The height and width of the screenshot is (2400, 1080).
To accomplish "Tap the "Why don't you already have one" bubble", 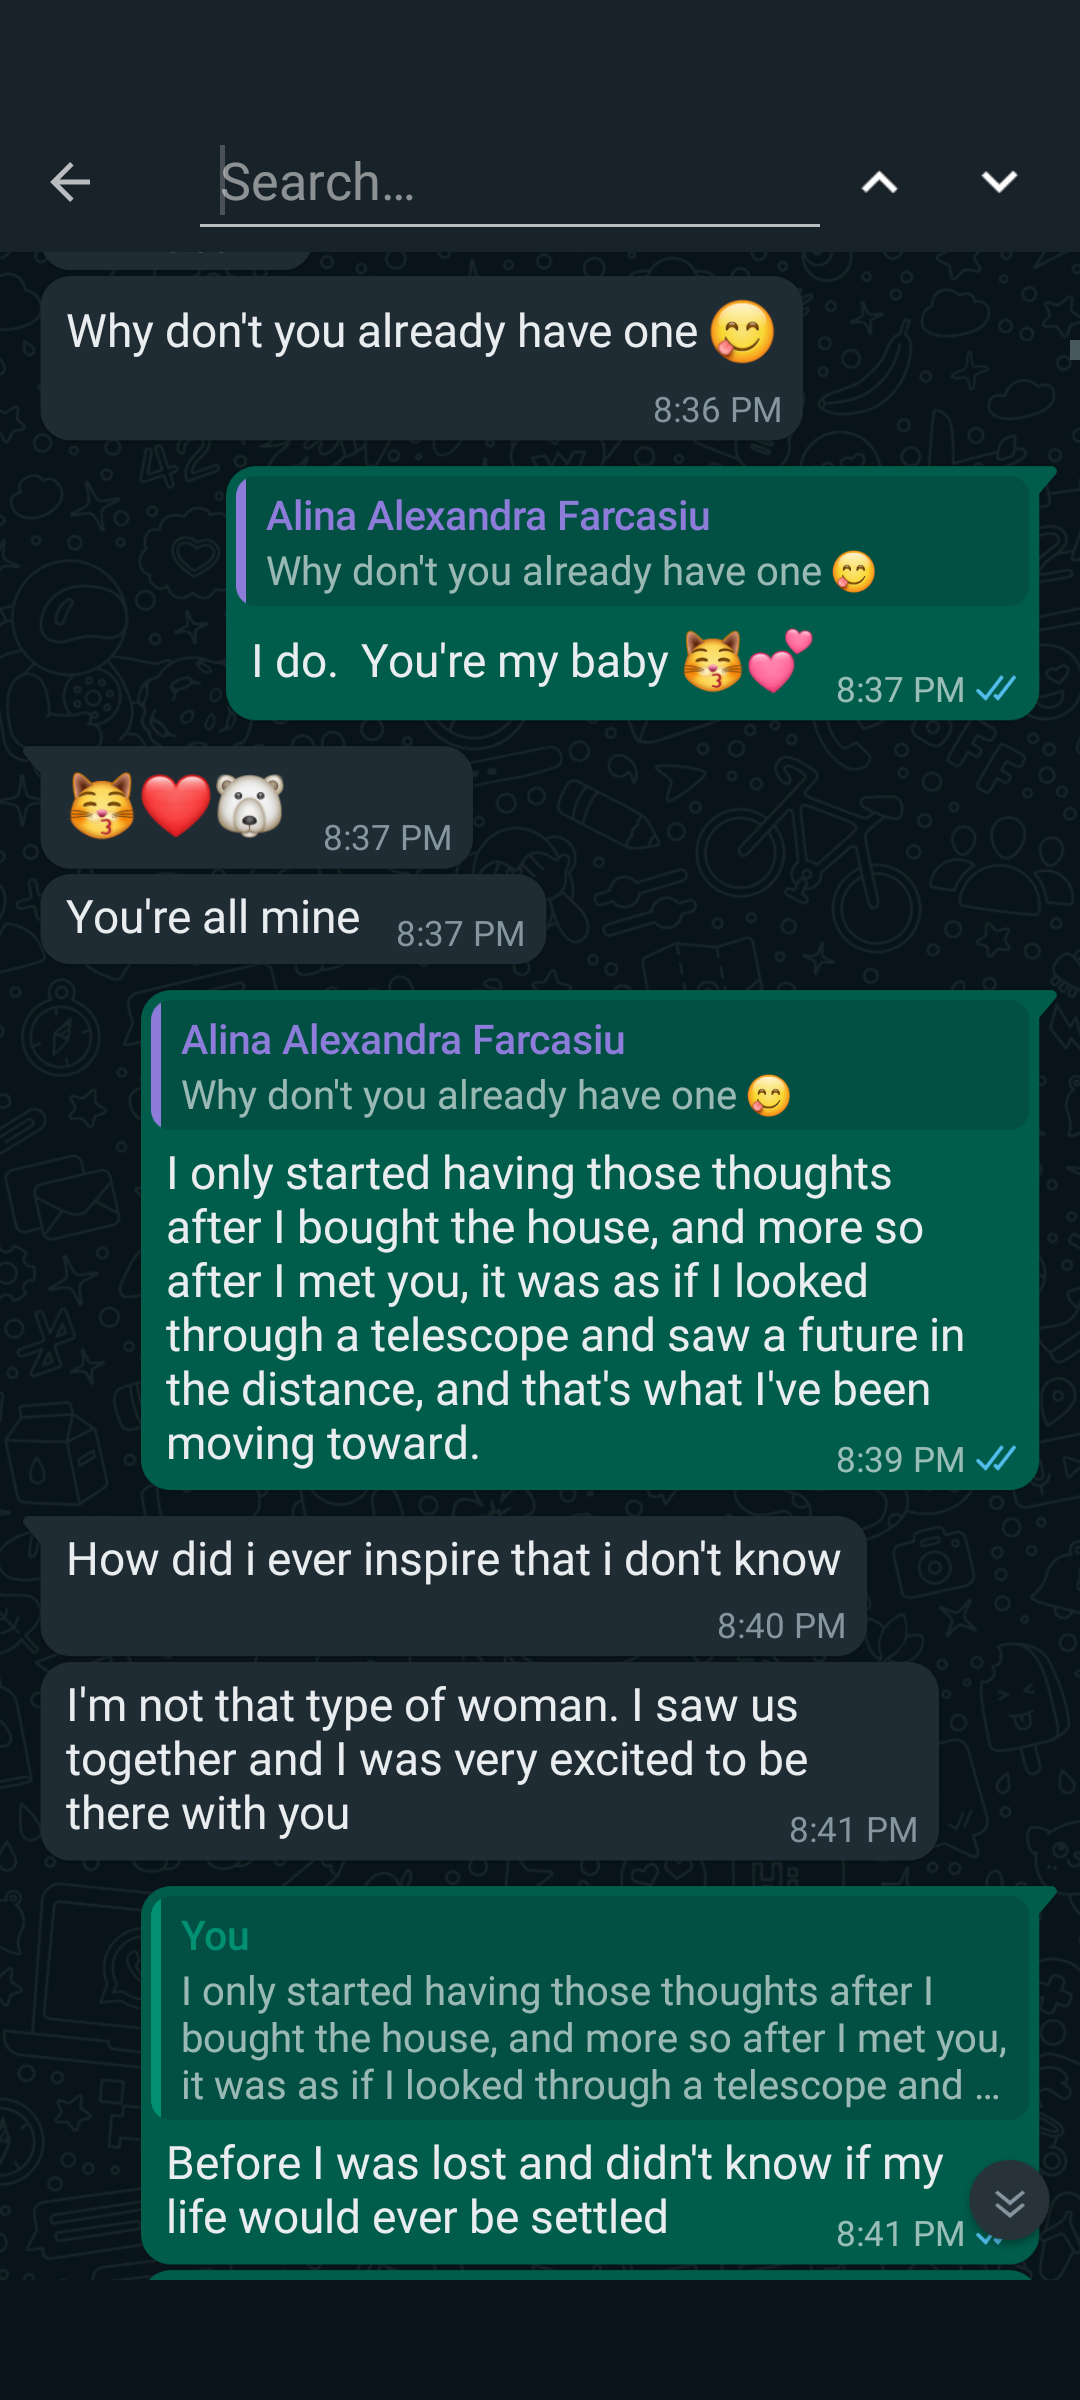I will tap(420, 358).
